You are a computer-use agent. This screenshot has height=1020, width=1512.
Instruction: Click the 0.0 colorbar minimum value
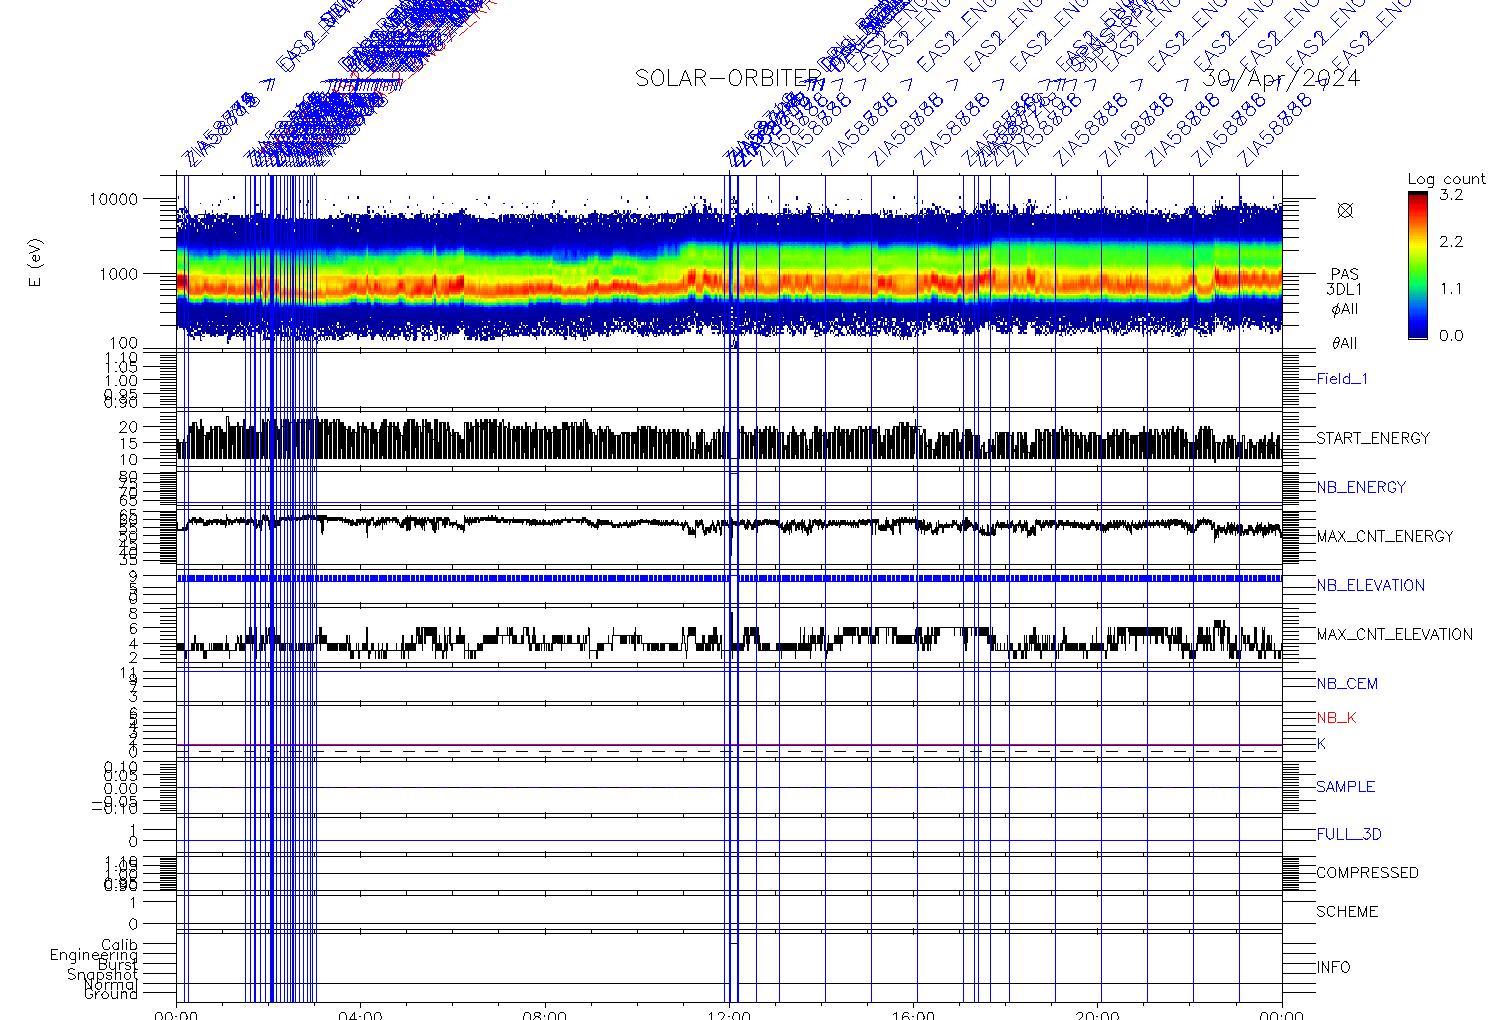pyautogui.click(x=1451, y=336)
